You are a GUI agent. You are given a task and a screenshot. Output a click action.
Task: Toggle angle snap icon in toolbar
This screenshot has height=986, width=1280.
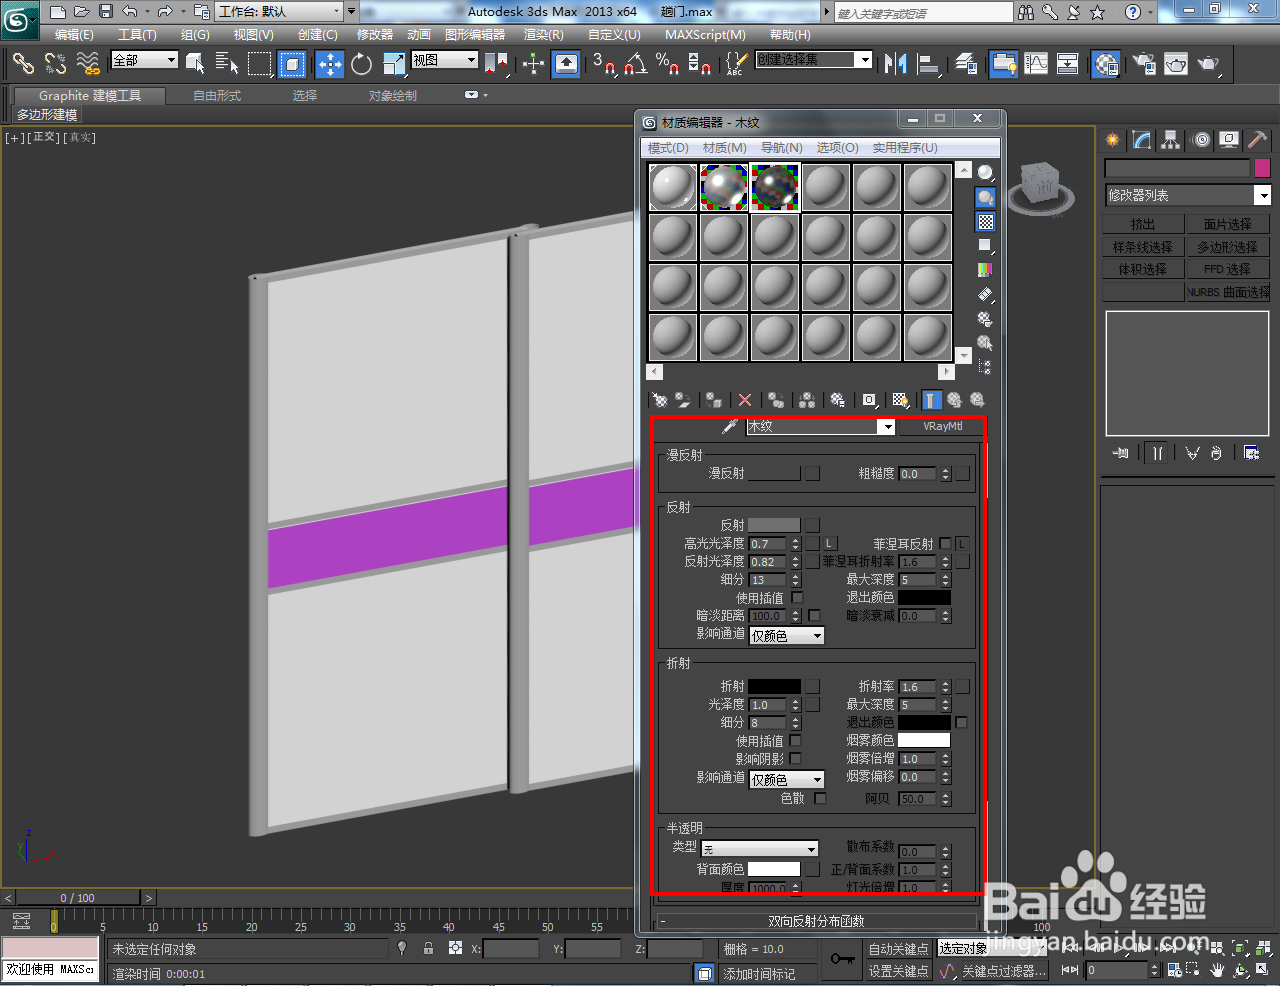pyautogui.click(x=635, y=64)
